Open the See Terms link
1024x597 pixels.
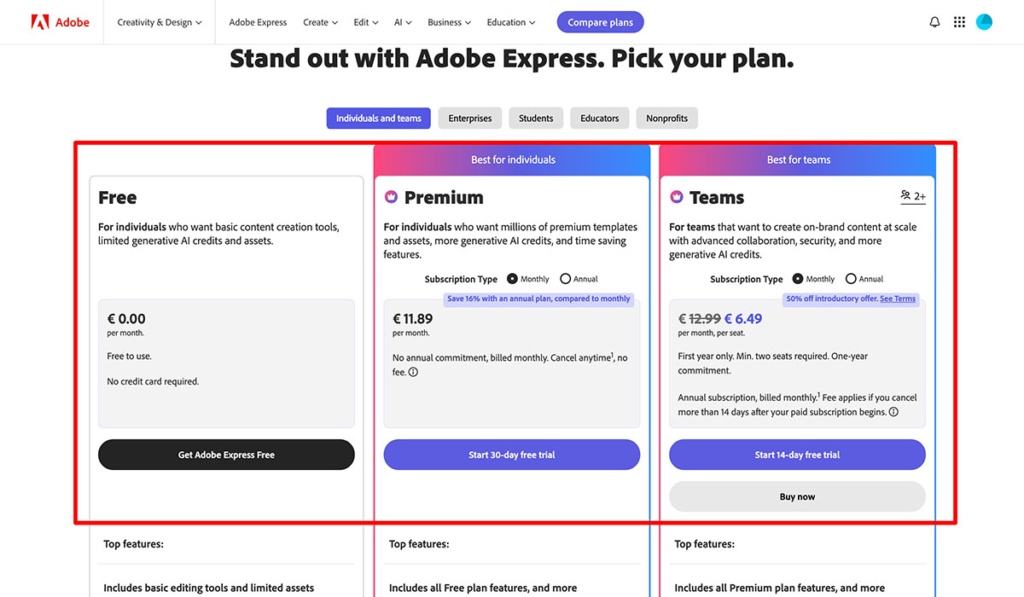[897, 299]
